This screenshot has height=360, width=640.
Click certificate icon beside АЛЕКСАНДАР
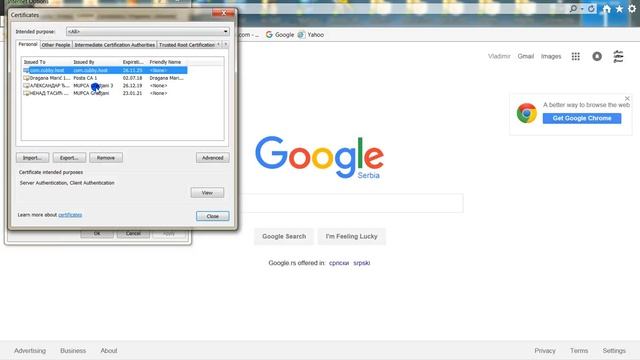pyautogui.click(x=26, y=86)
